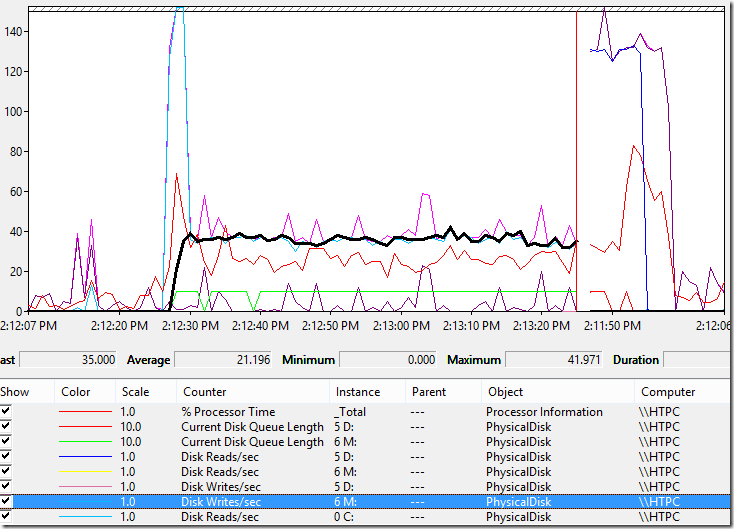This screenshot has width=734, height=529.
Task: Click the Processor Information object cell
Action: (x=544, y=411)
